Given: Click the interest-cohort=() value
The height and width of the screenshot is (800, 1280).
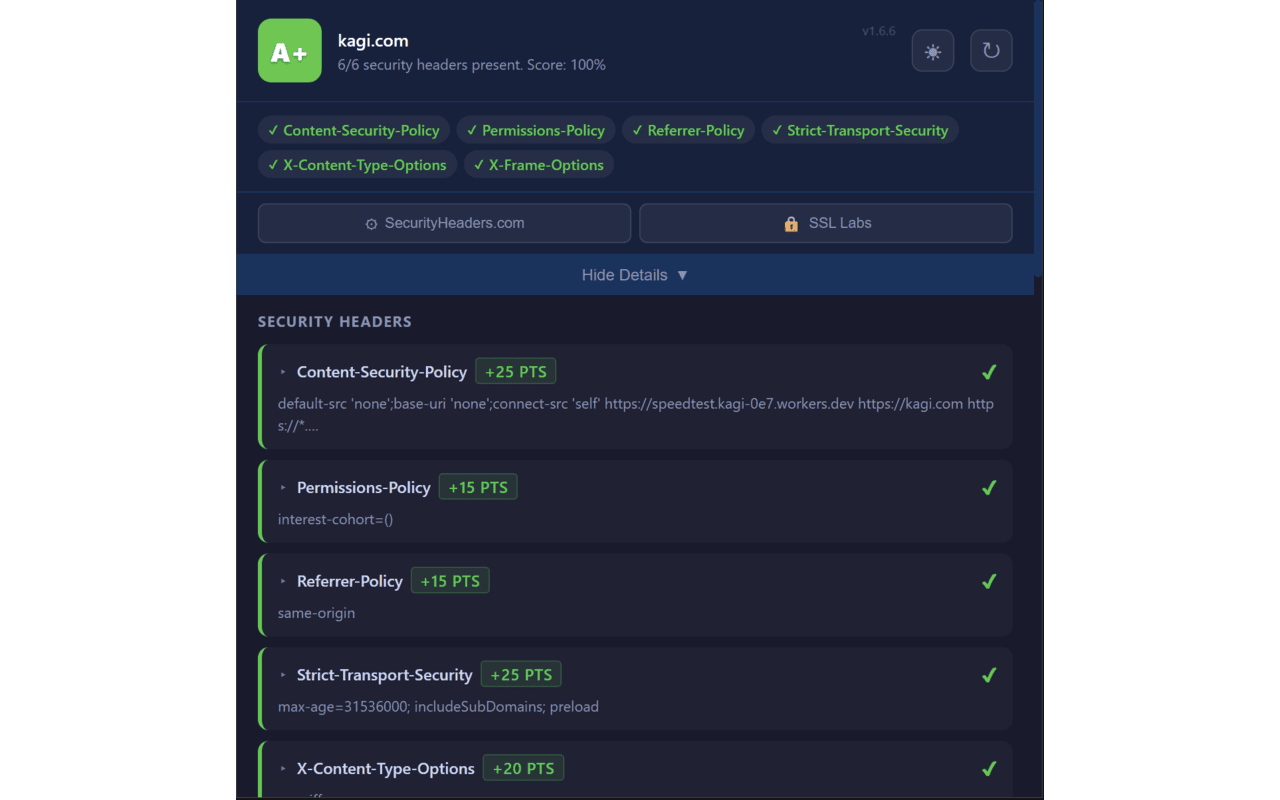Looking at the screenshot, I should pyautogui.click(x=335, y=520).
